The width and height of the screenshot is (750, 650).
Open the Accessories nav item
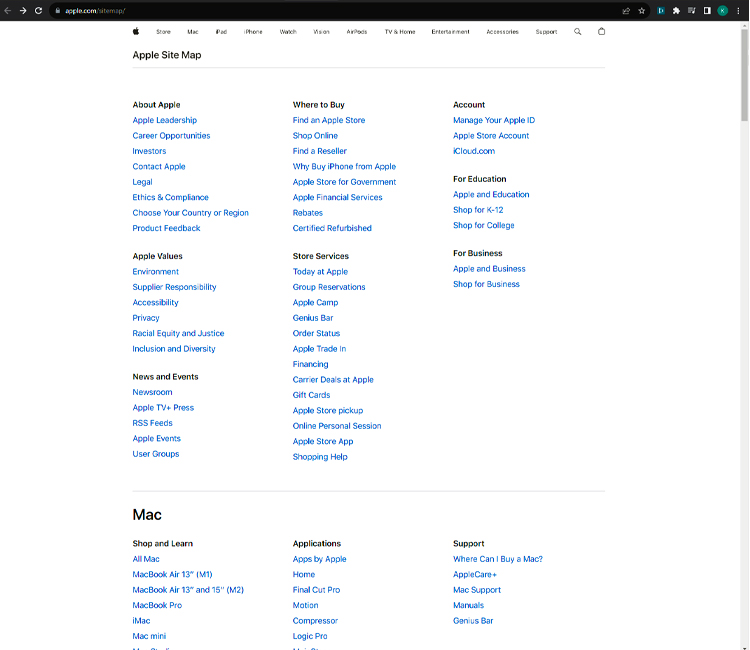tap(502, 32)
